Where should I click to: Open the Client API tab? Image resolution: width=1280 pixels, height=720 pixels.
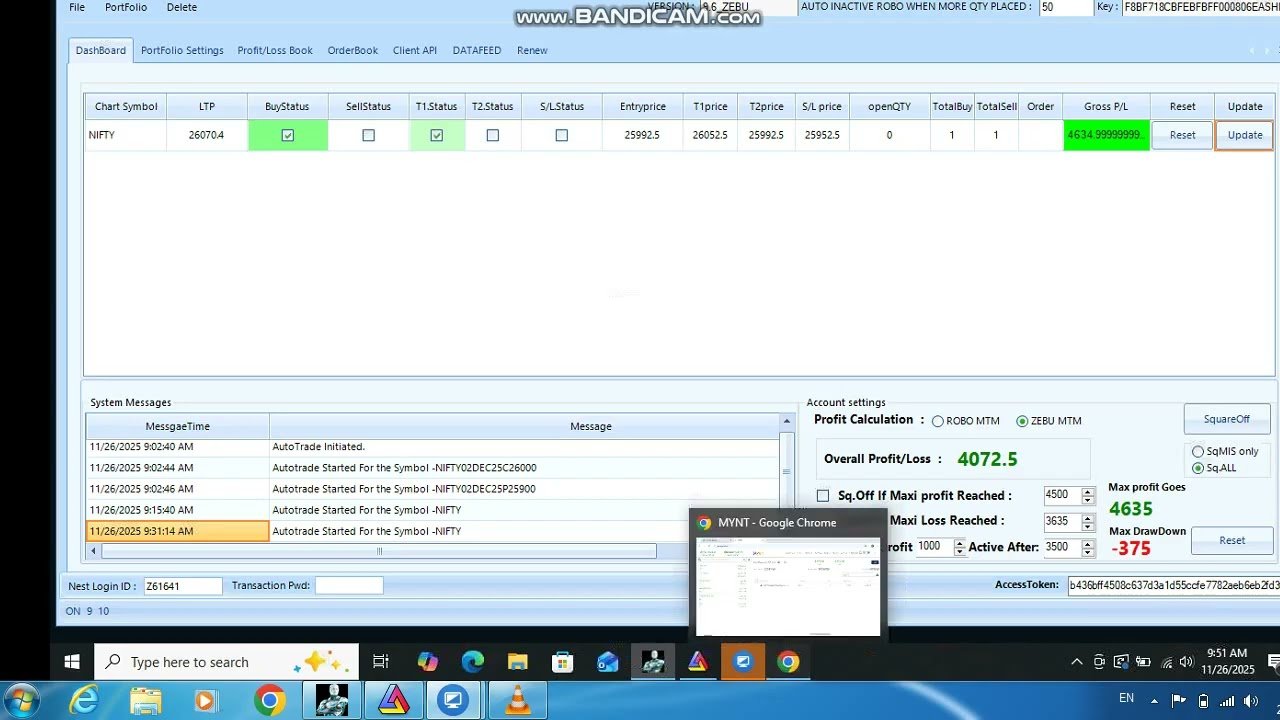click(x=415, y=50)
